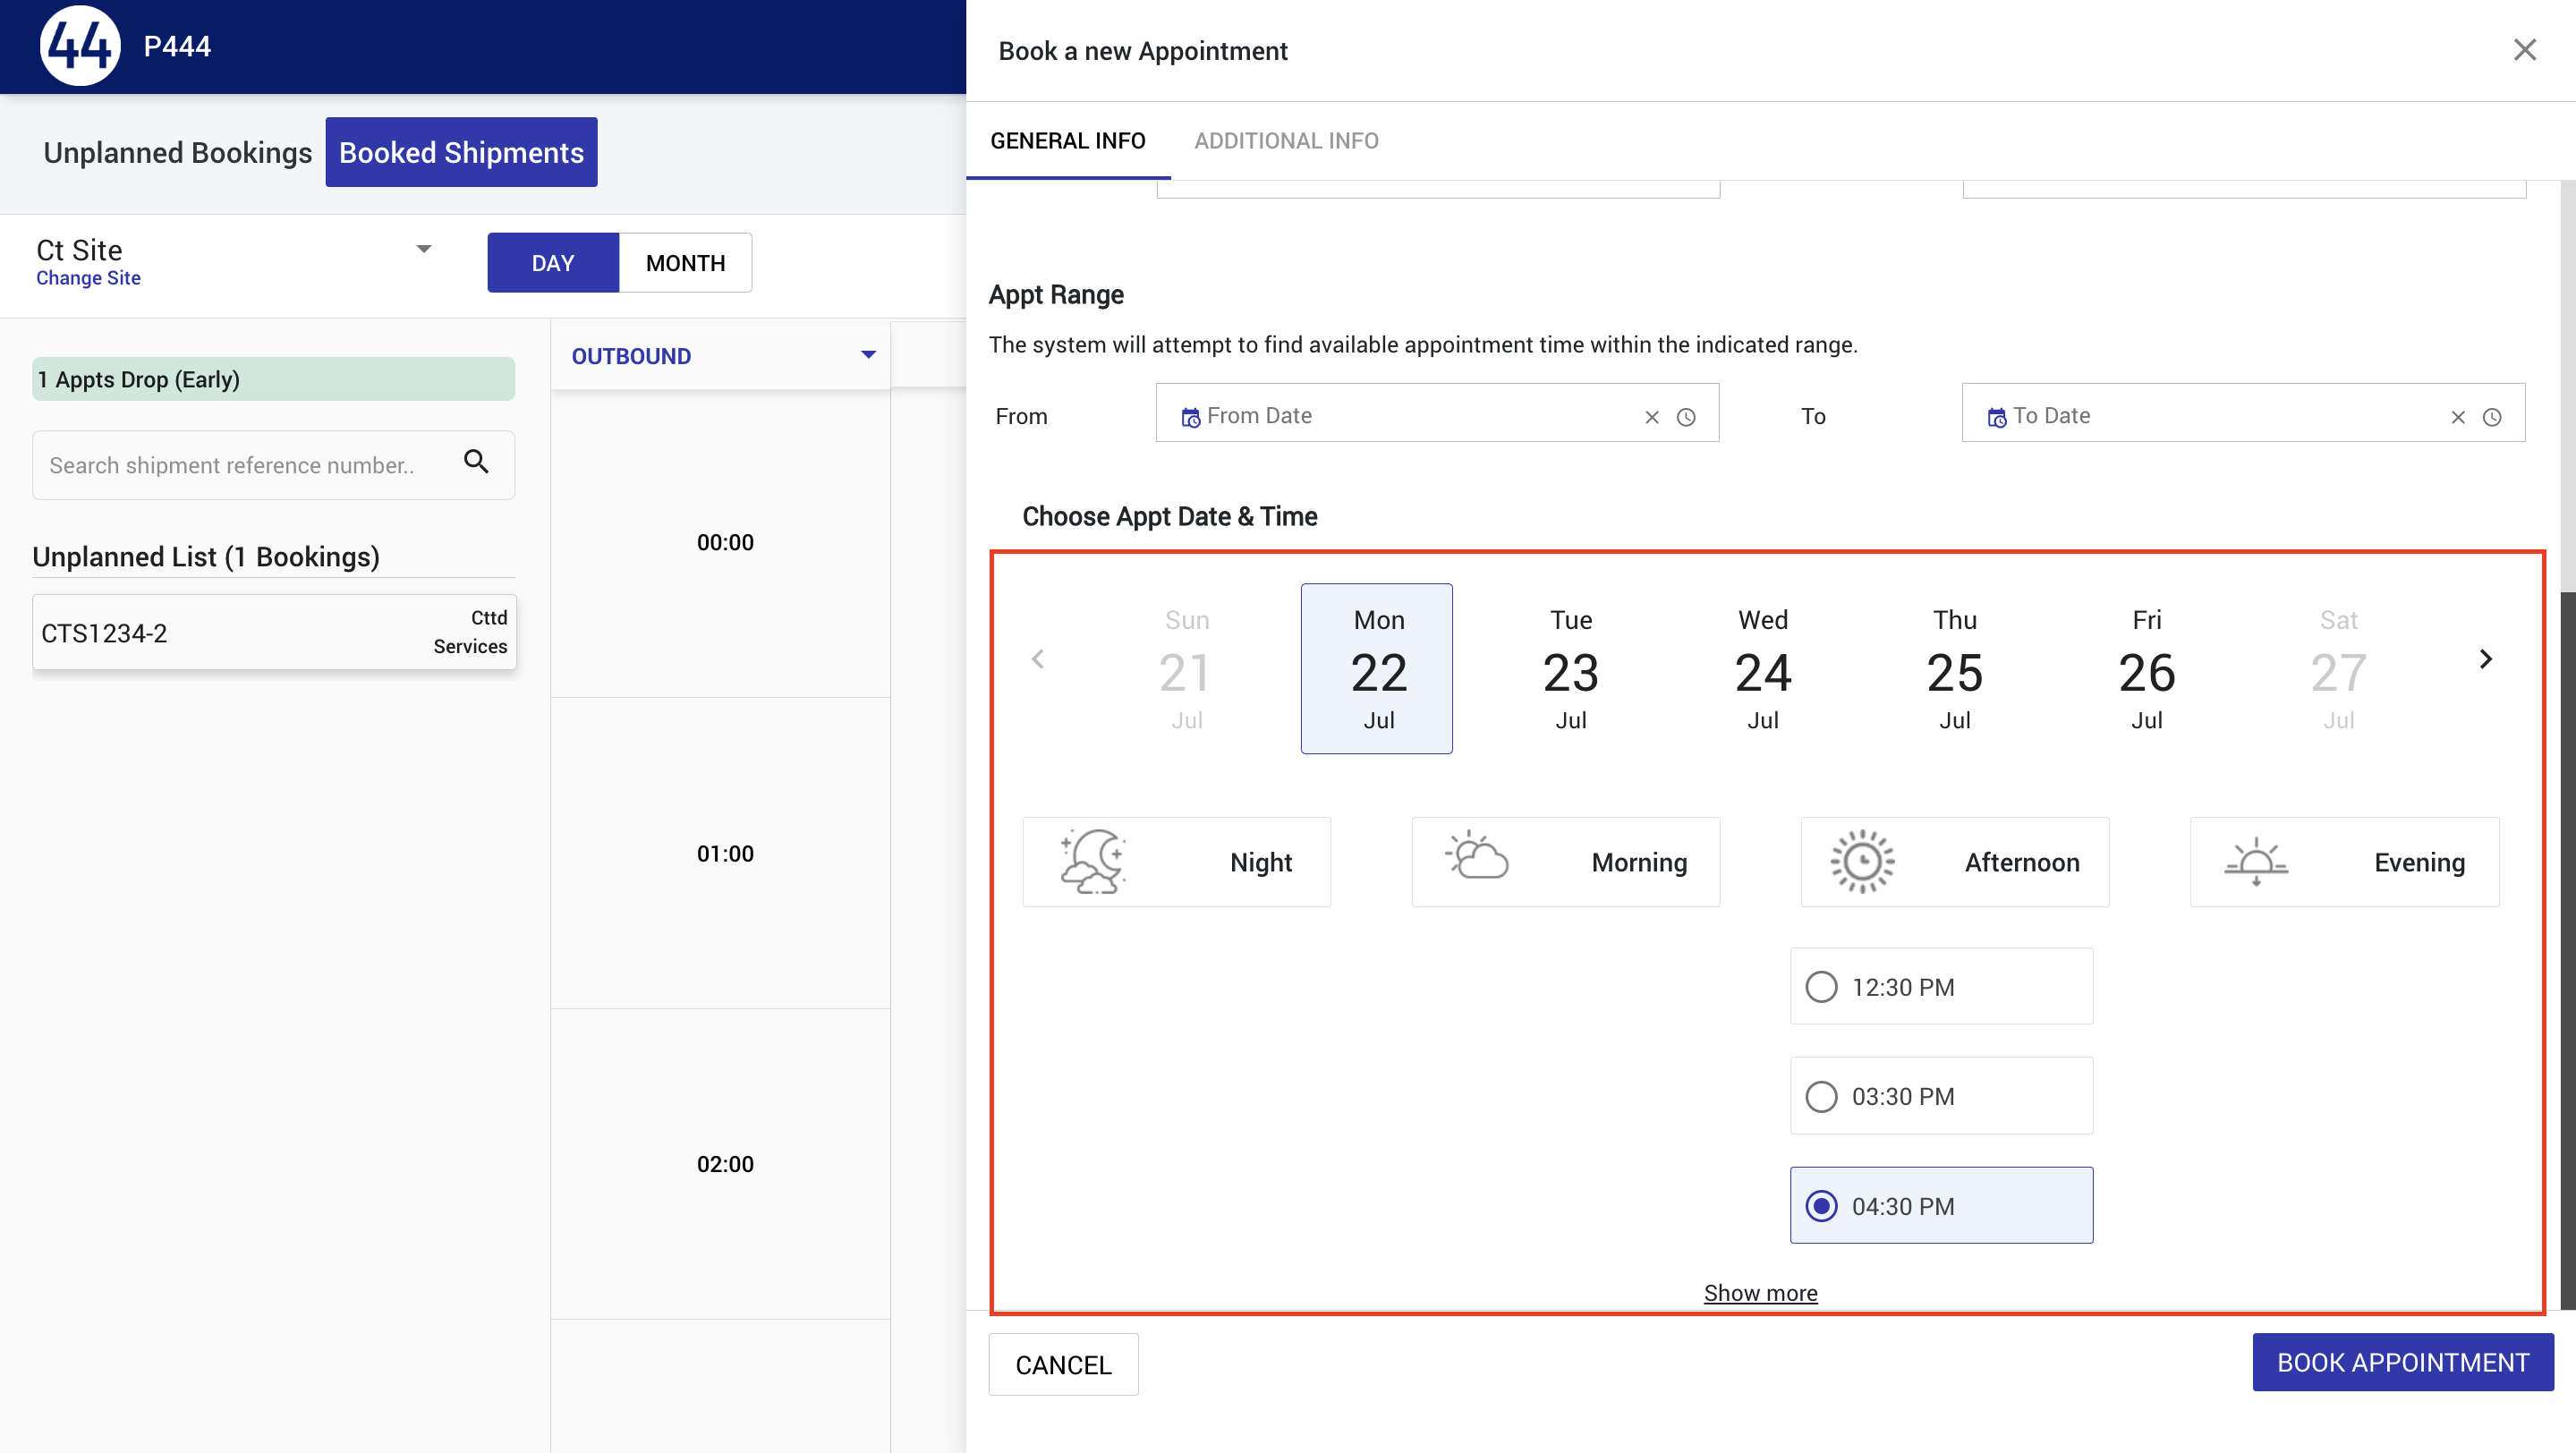Select Fri 26 Jul date
The width and height of the screenshot is (2576, 1453).
click(x=2146, y=668)
